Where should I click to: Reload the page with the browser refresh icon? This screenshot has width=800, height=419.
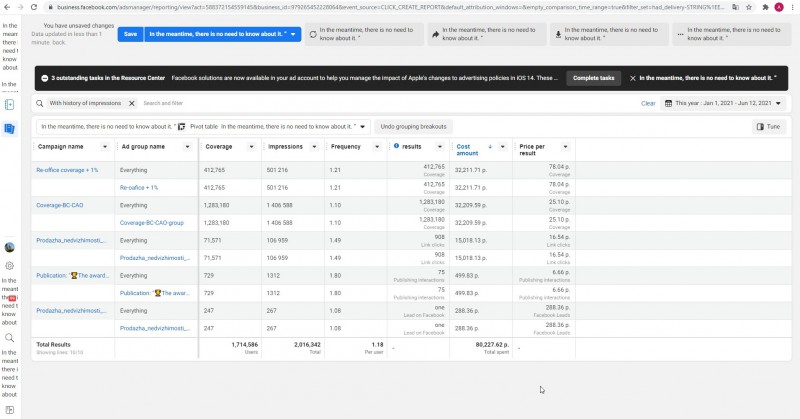click(34, 7)
